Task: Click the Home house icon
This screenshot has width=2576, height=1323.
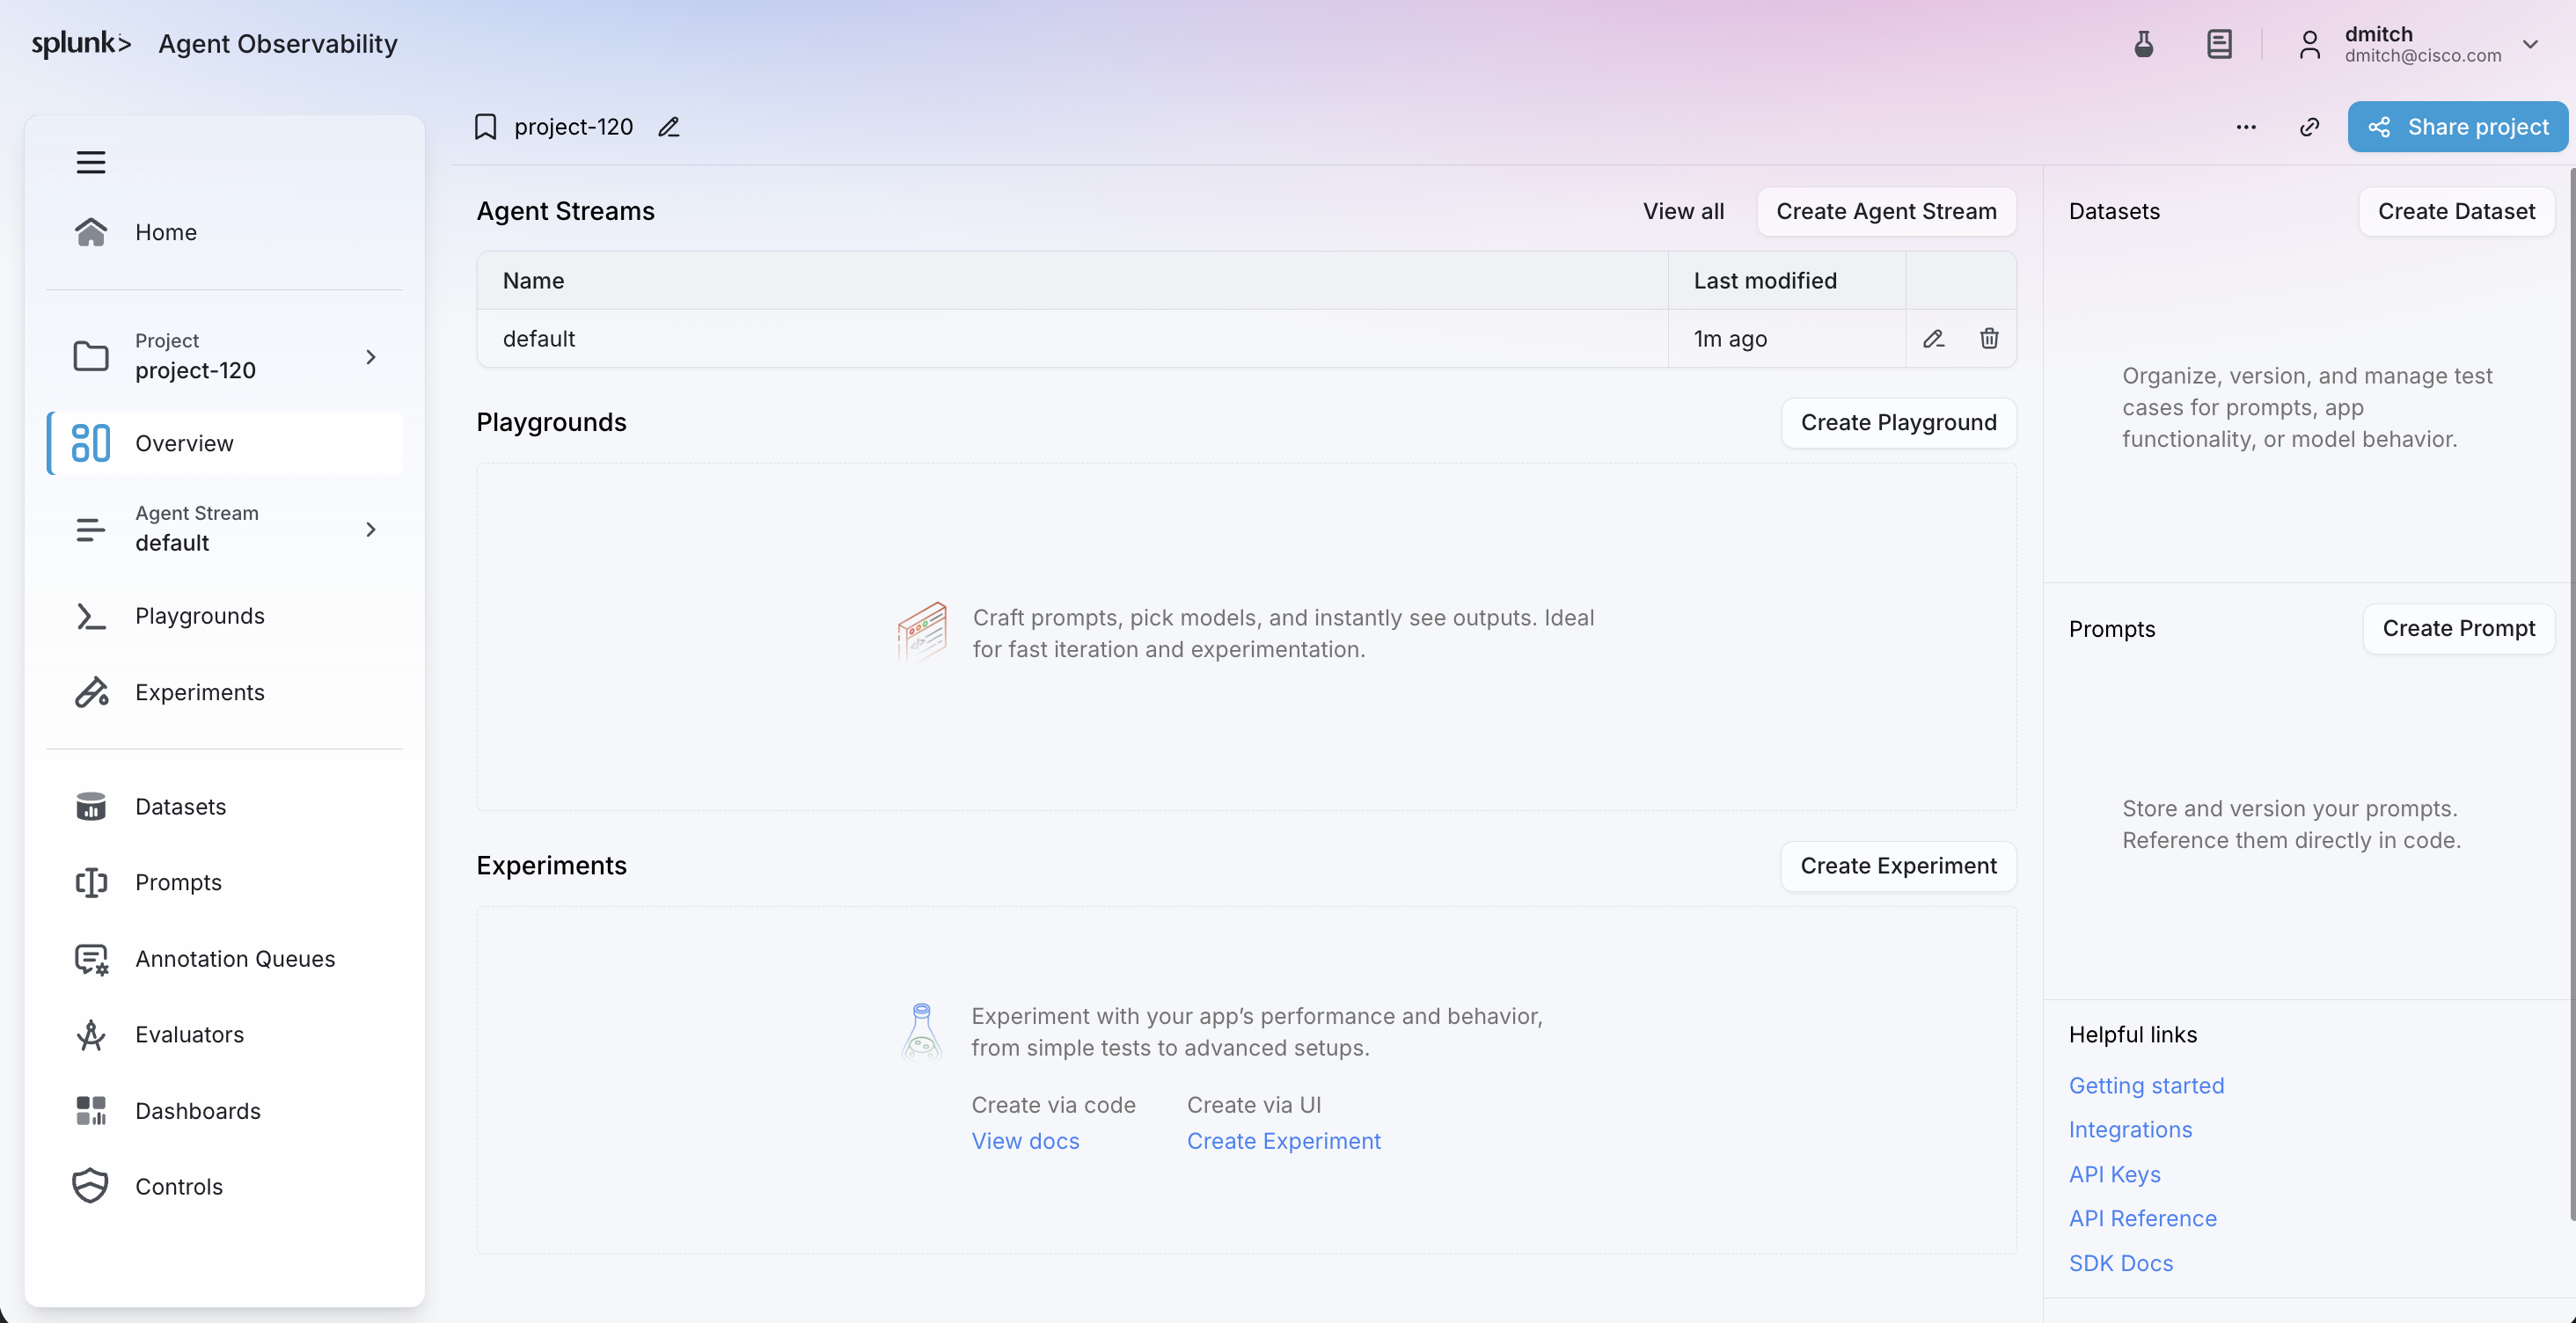Action: pos(91,232)
